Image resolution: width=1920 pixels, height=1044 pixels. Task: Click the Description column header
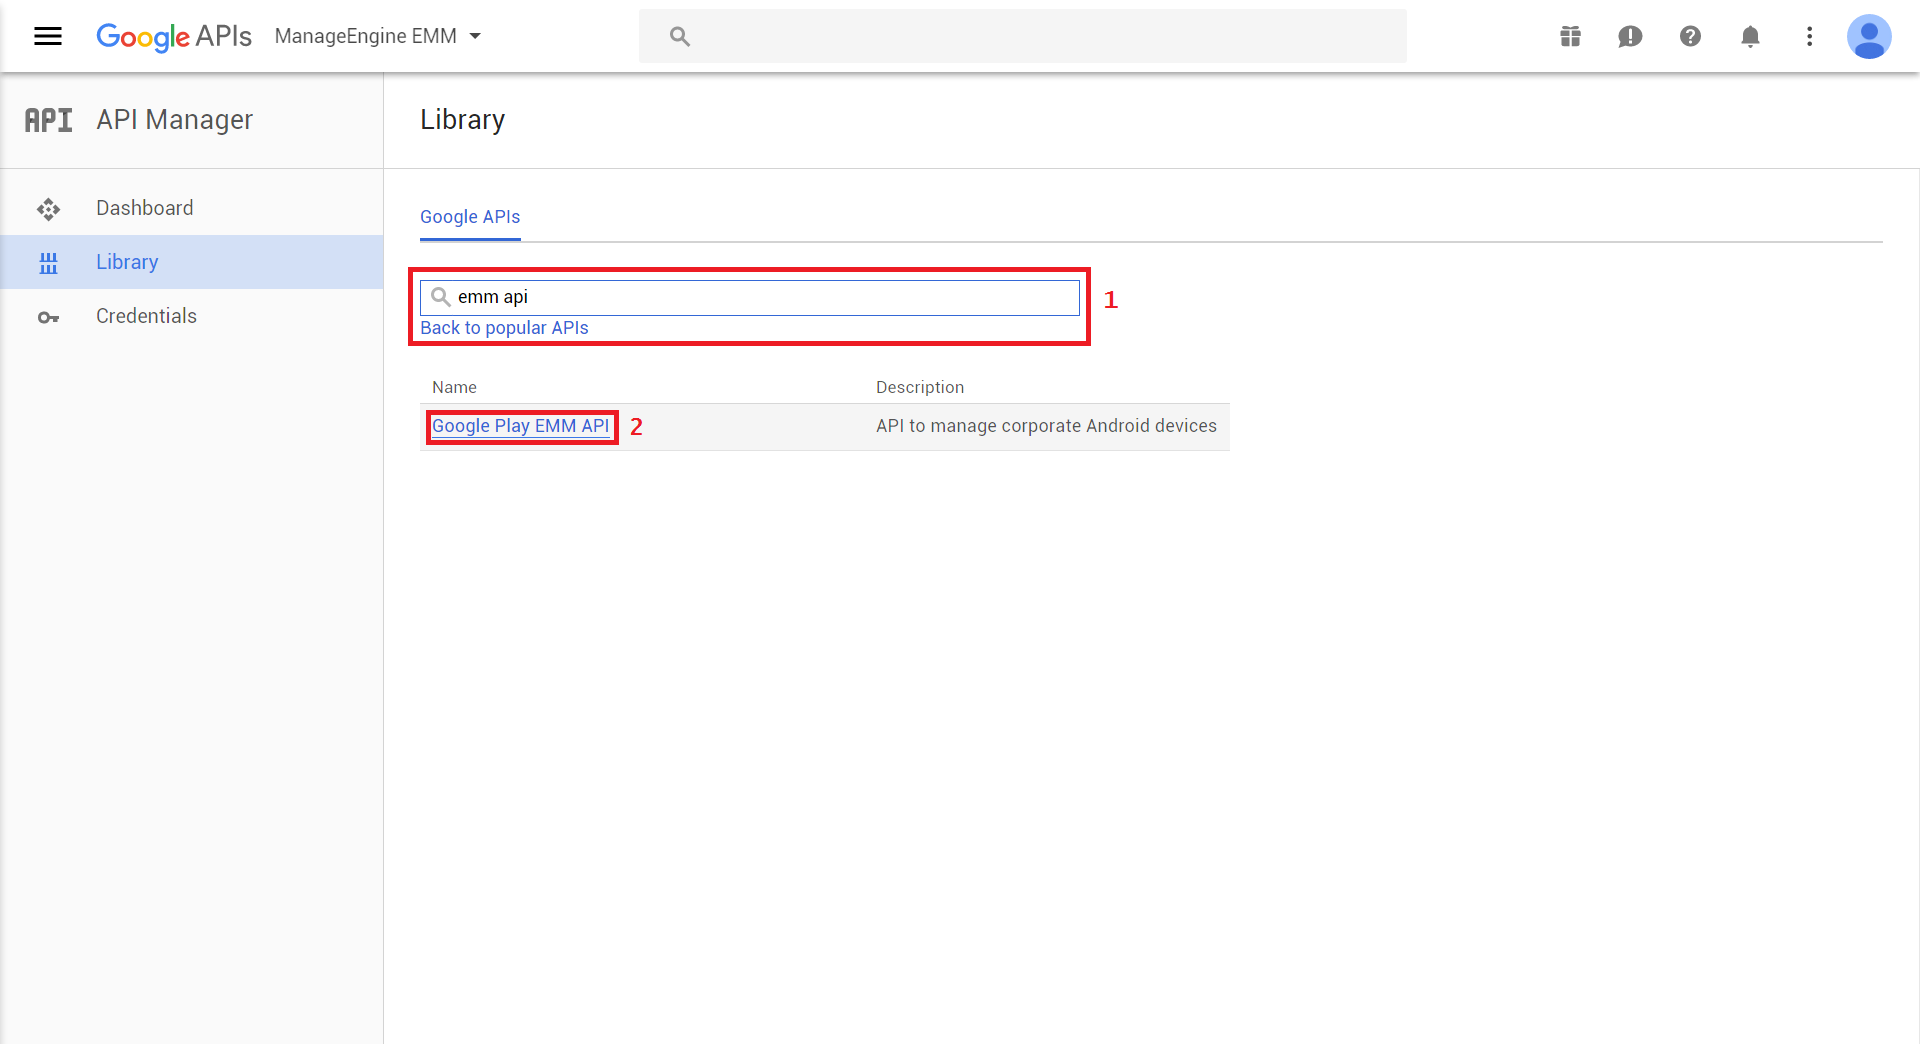[x=920, y=387]
